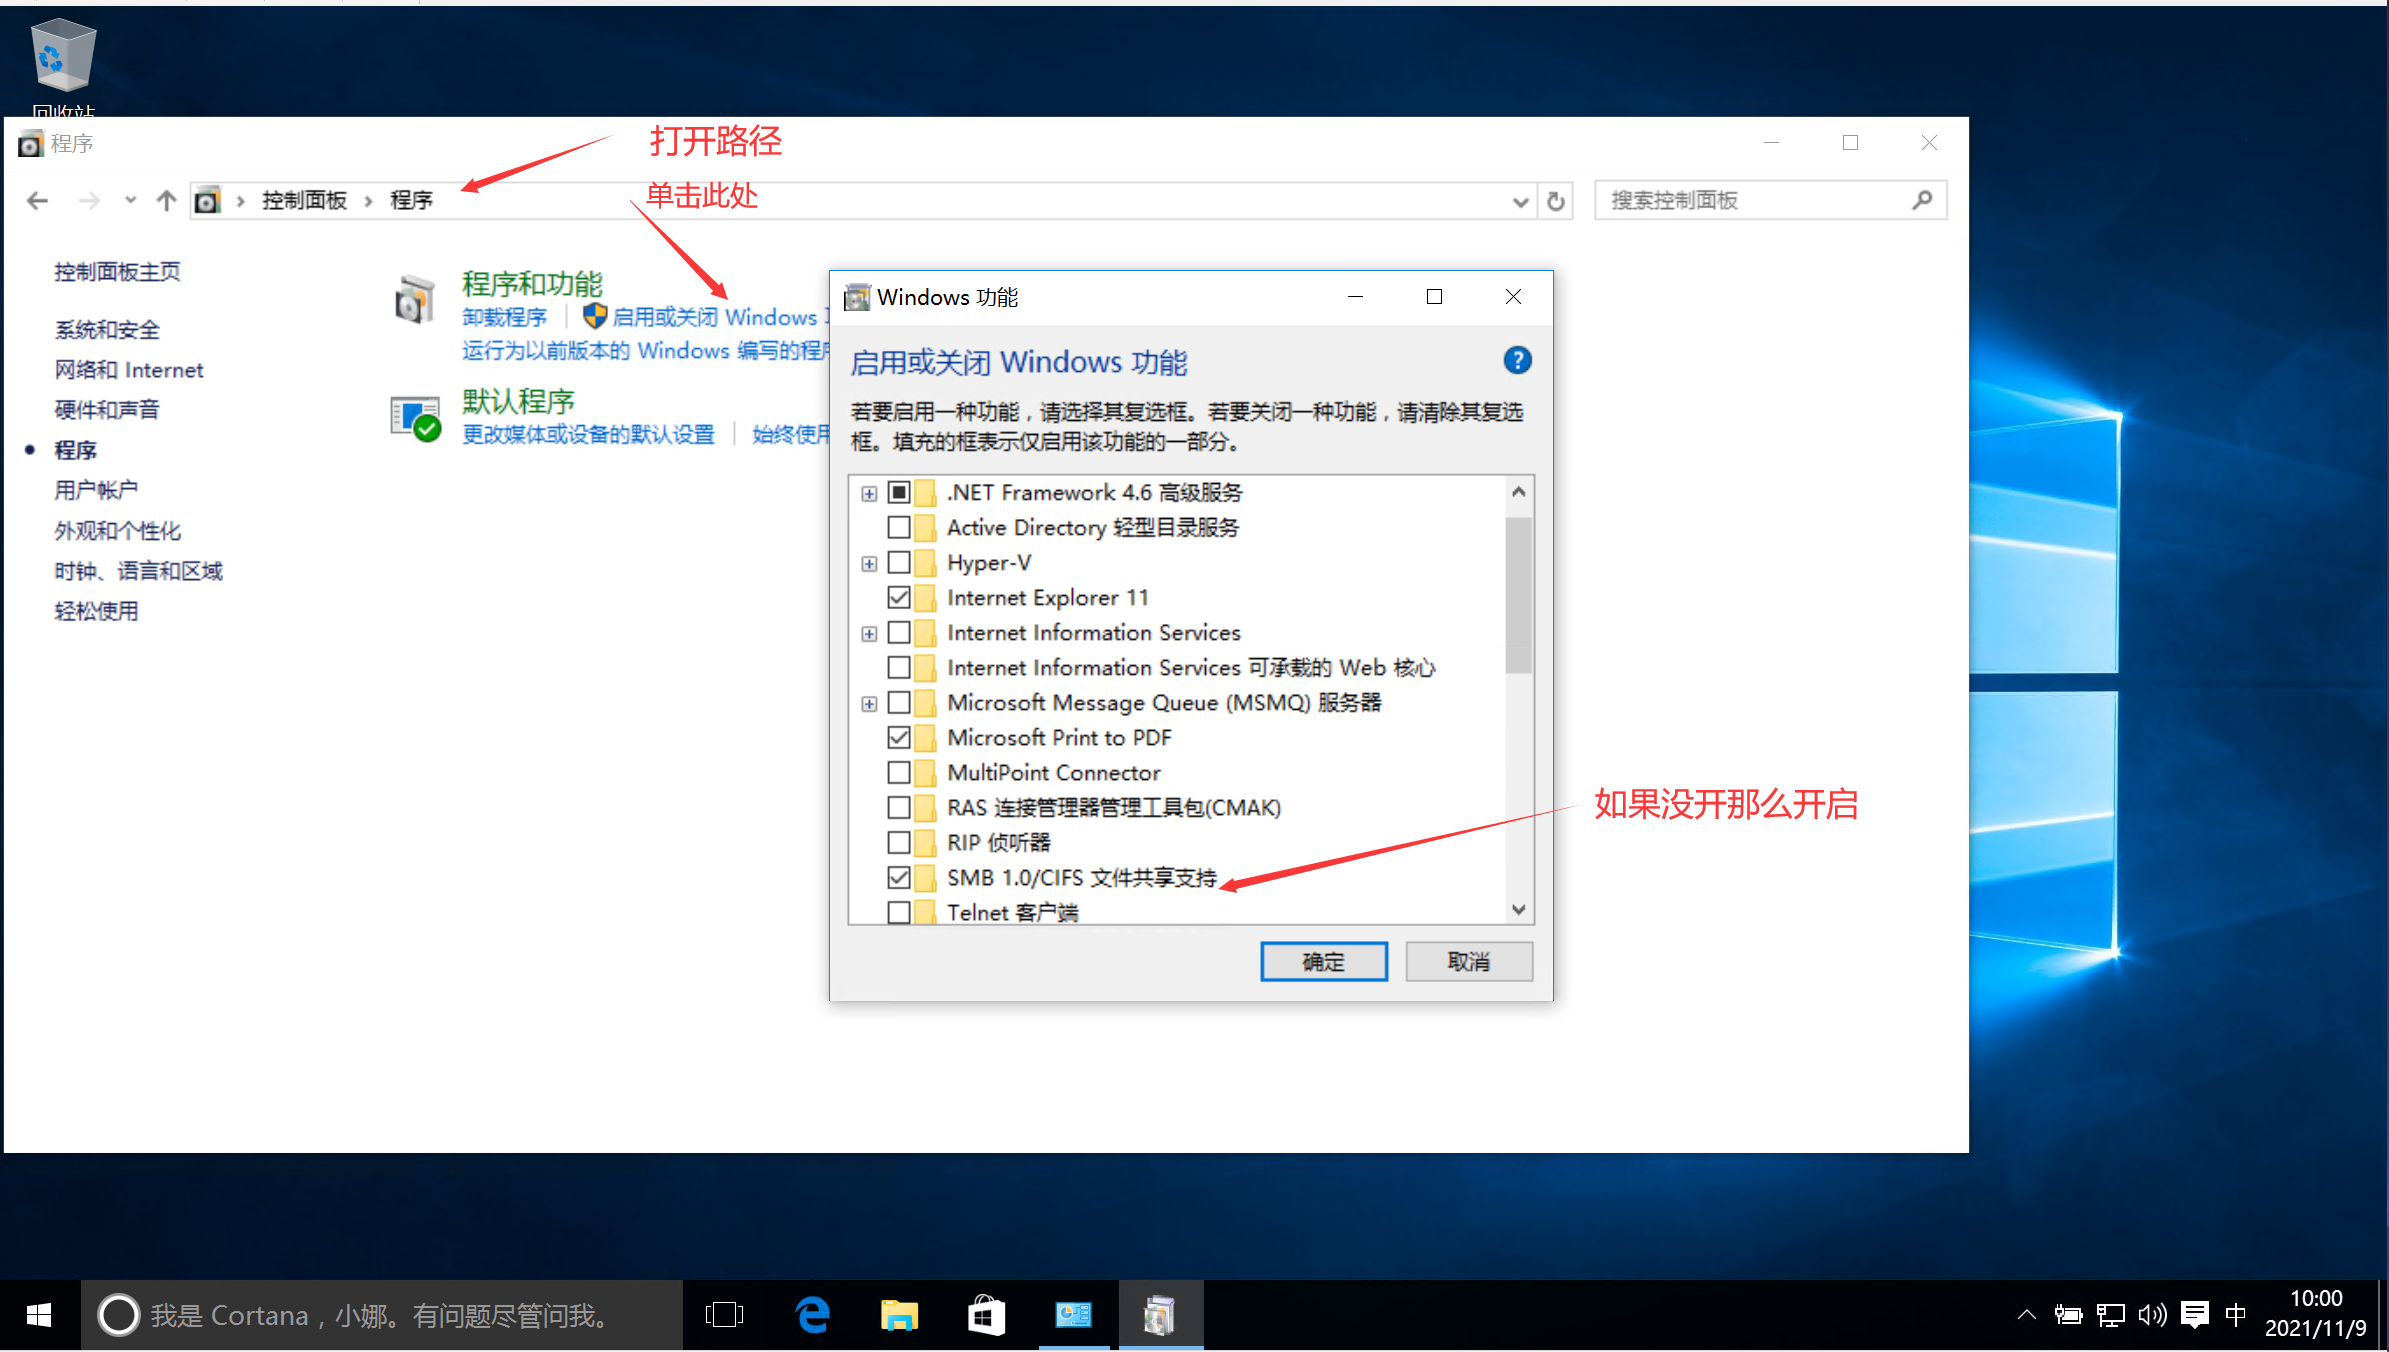Click the battery/power icon in the tray
The width and height of the screenshot is (2389, 1352).
[2068, 1315]
